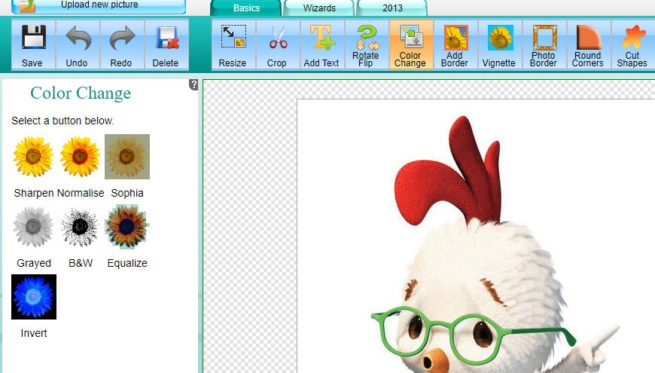Open the Add Border tool
Viewport: 655px width, 373px height.
455,44
